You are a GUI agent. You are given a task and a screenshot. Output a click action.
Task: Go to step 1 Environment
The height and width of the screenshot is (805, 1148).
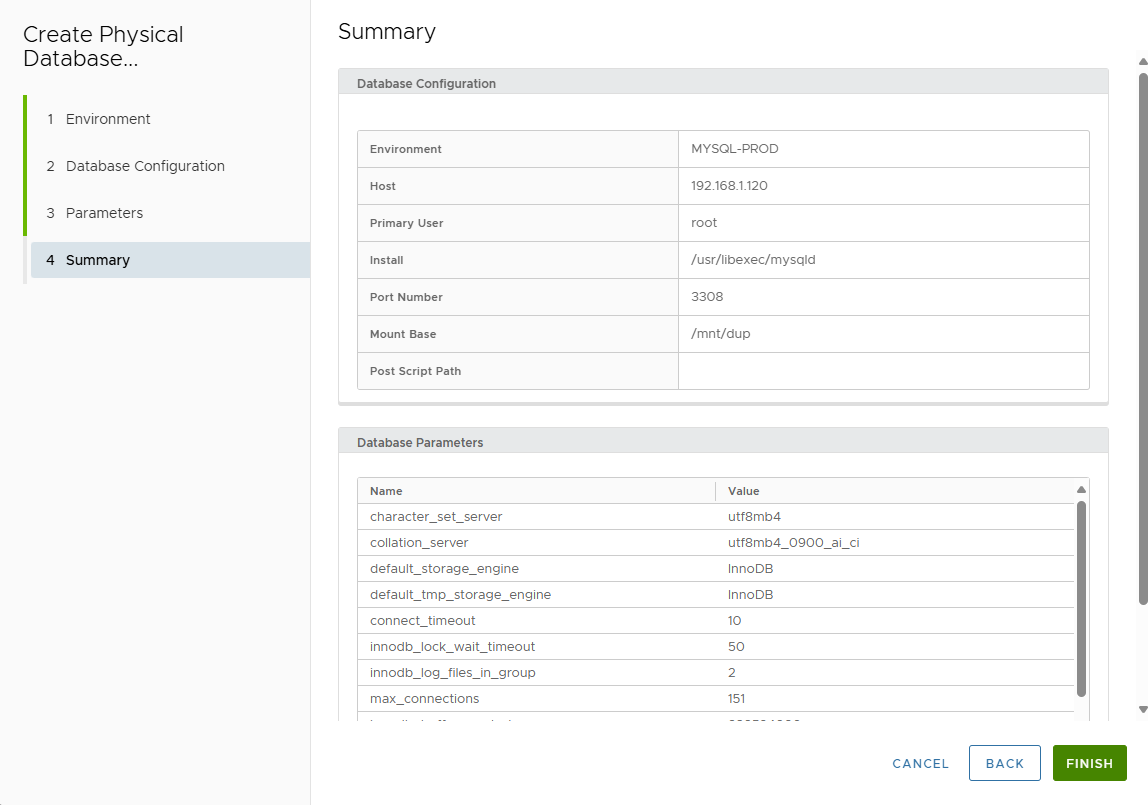tap(108, 119)
